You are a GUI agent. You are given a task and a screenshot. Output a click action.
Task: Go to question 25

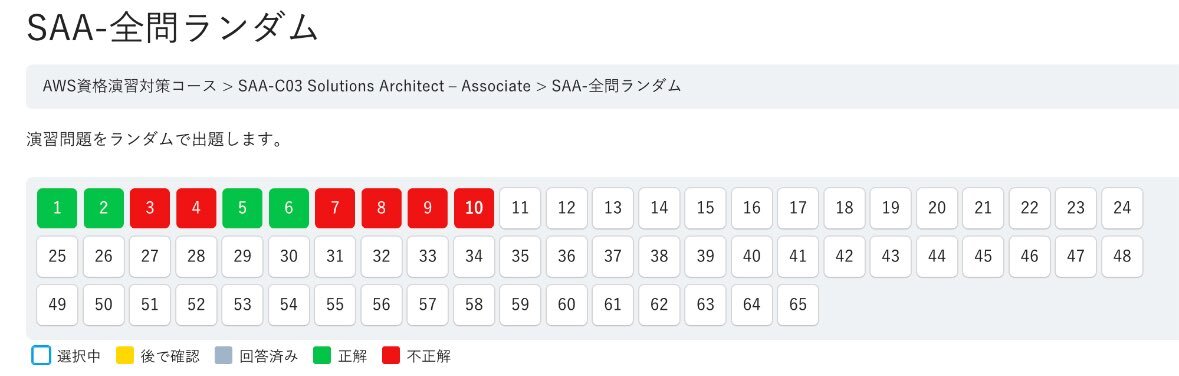click(x=57, y=256)
